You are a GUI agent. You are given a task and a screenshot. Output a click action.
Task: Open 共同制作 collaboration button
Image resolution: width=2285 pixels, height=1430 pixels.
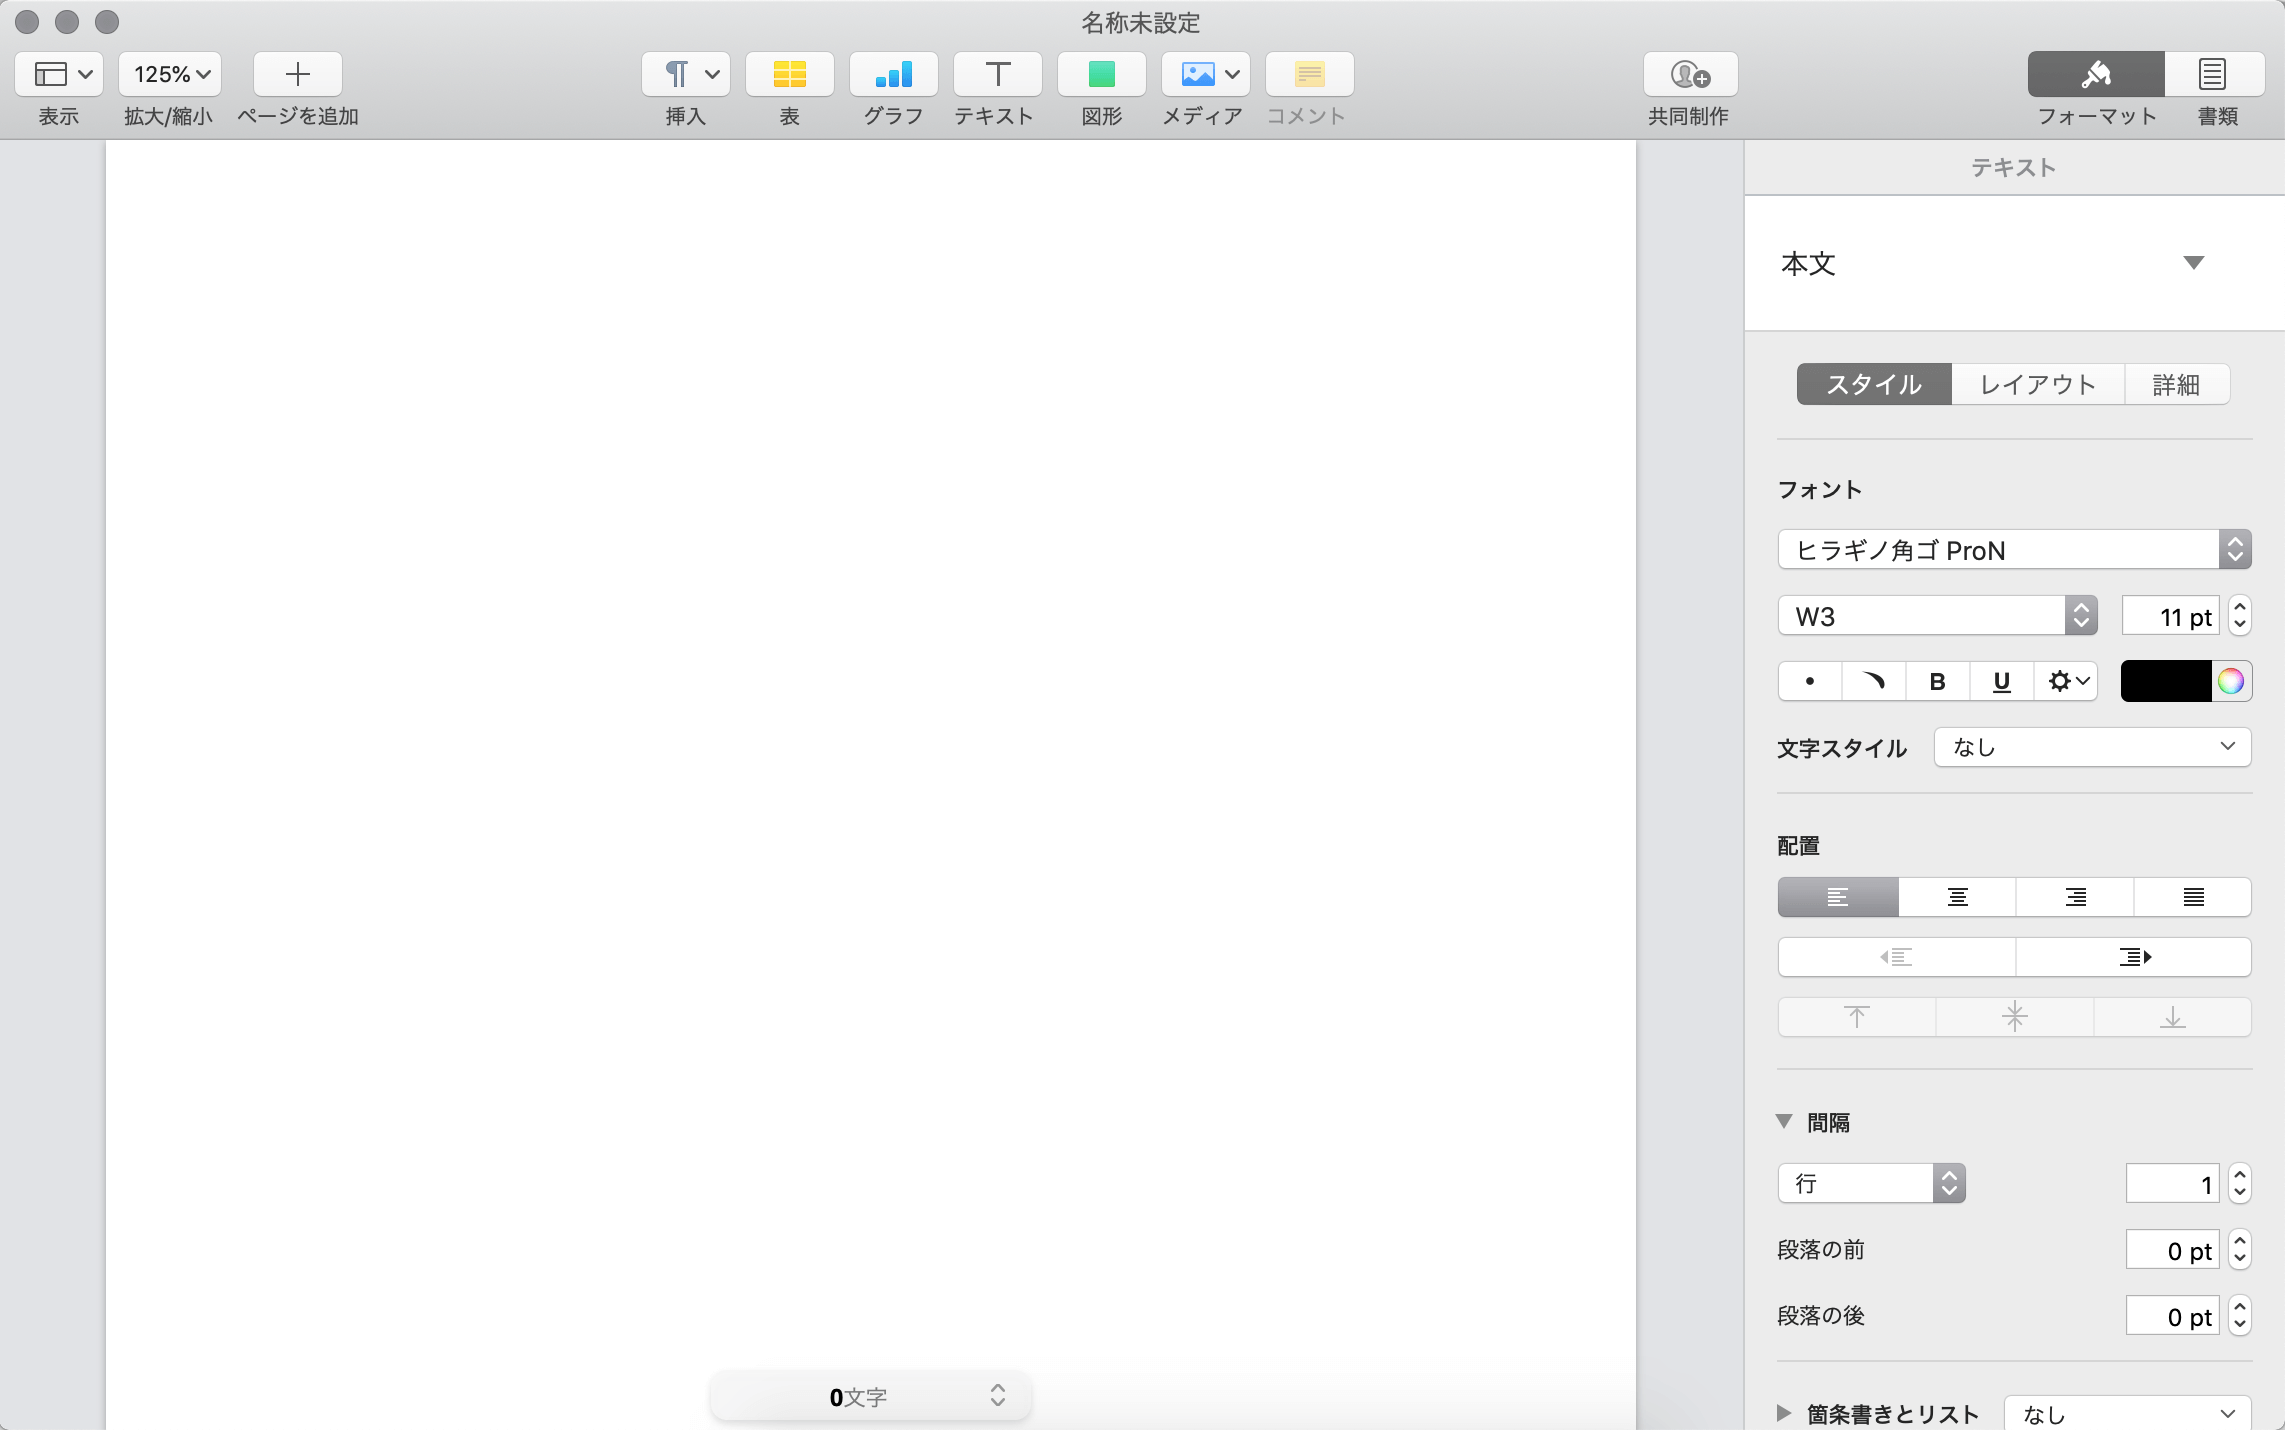[x=1691, y=74]
